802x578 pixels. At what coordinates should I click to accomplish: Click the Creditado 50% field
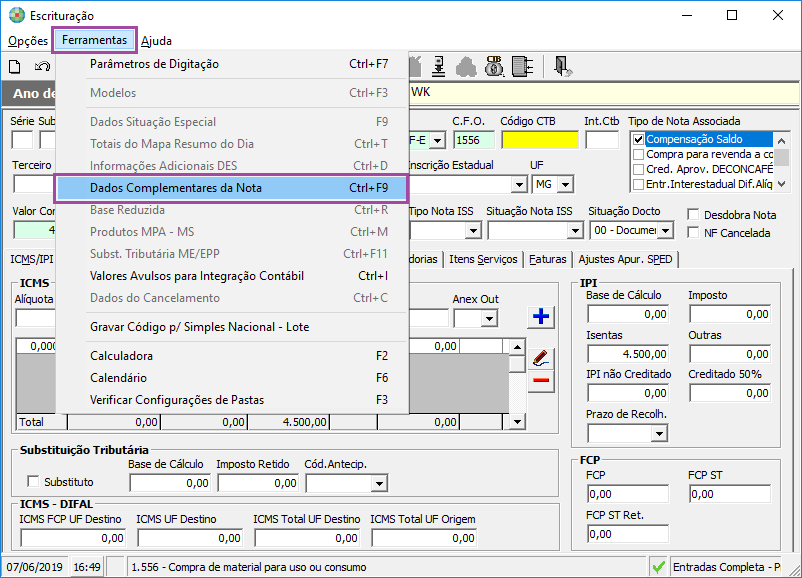click(x=729, y=393)
